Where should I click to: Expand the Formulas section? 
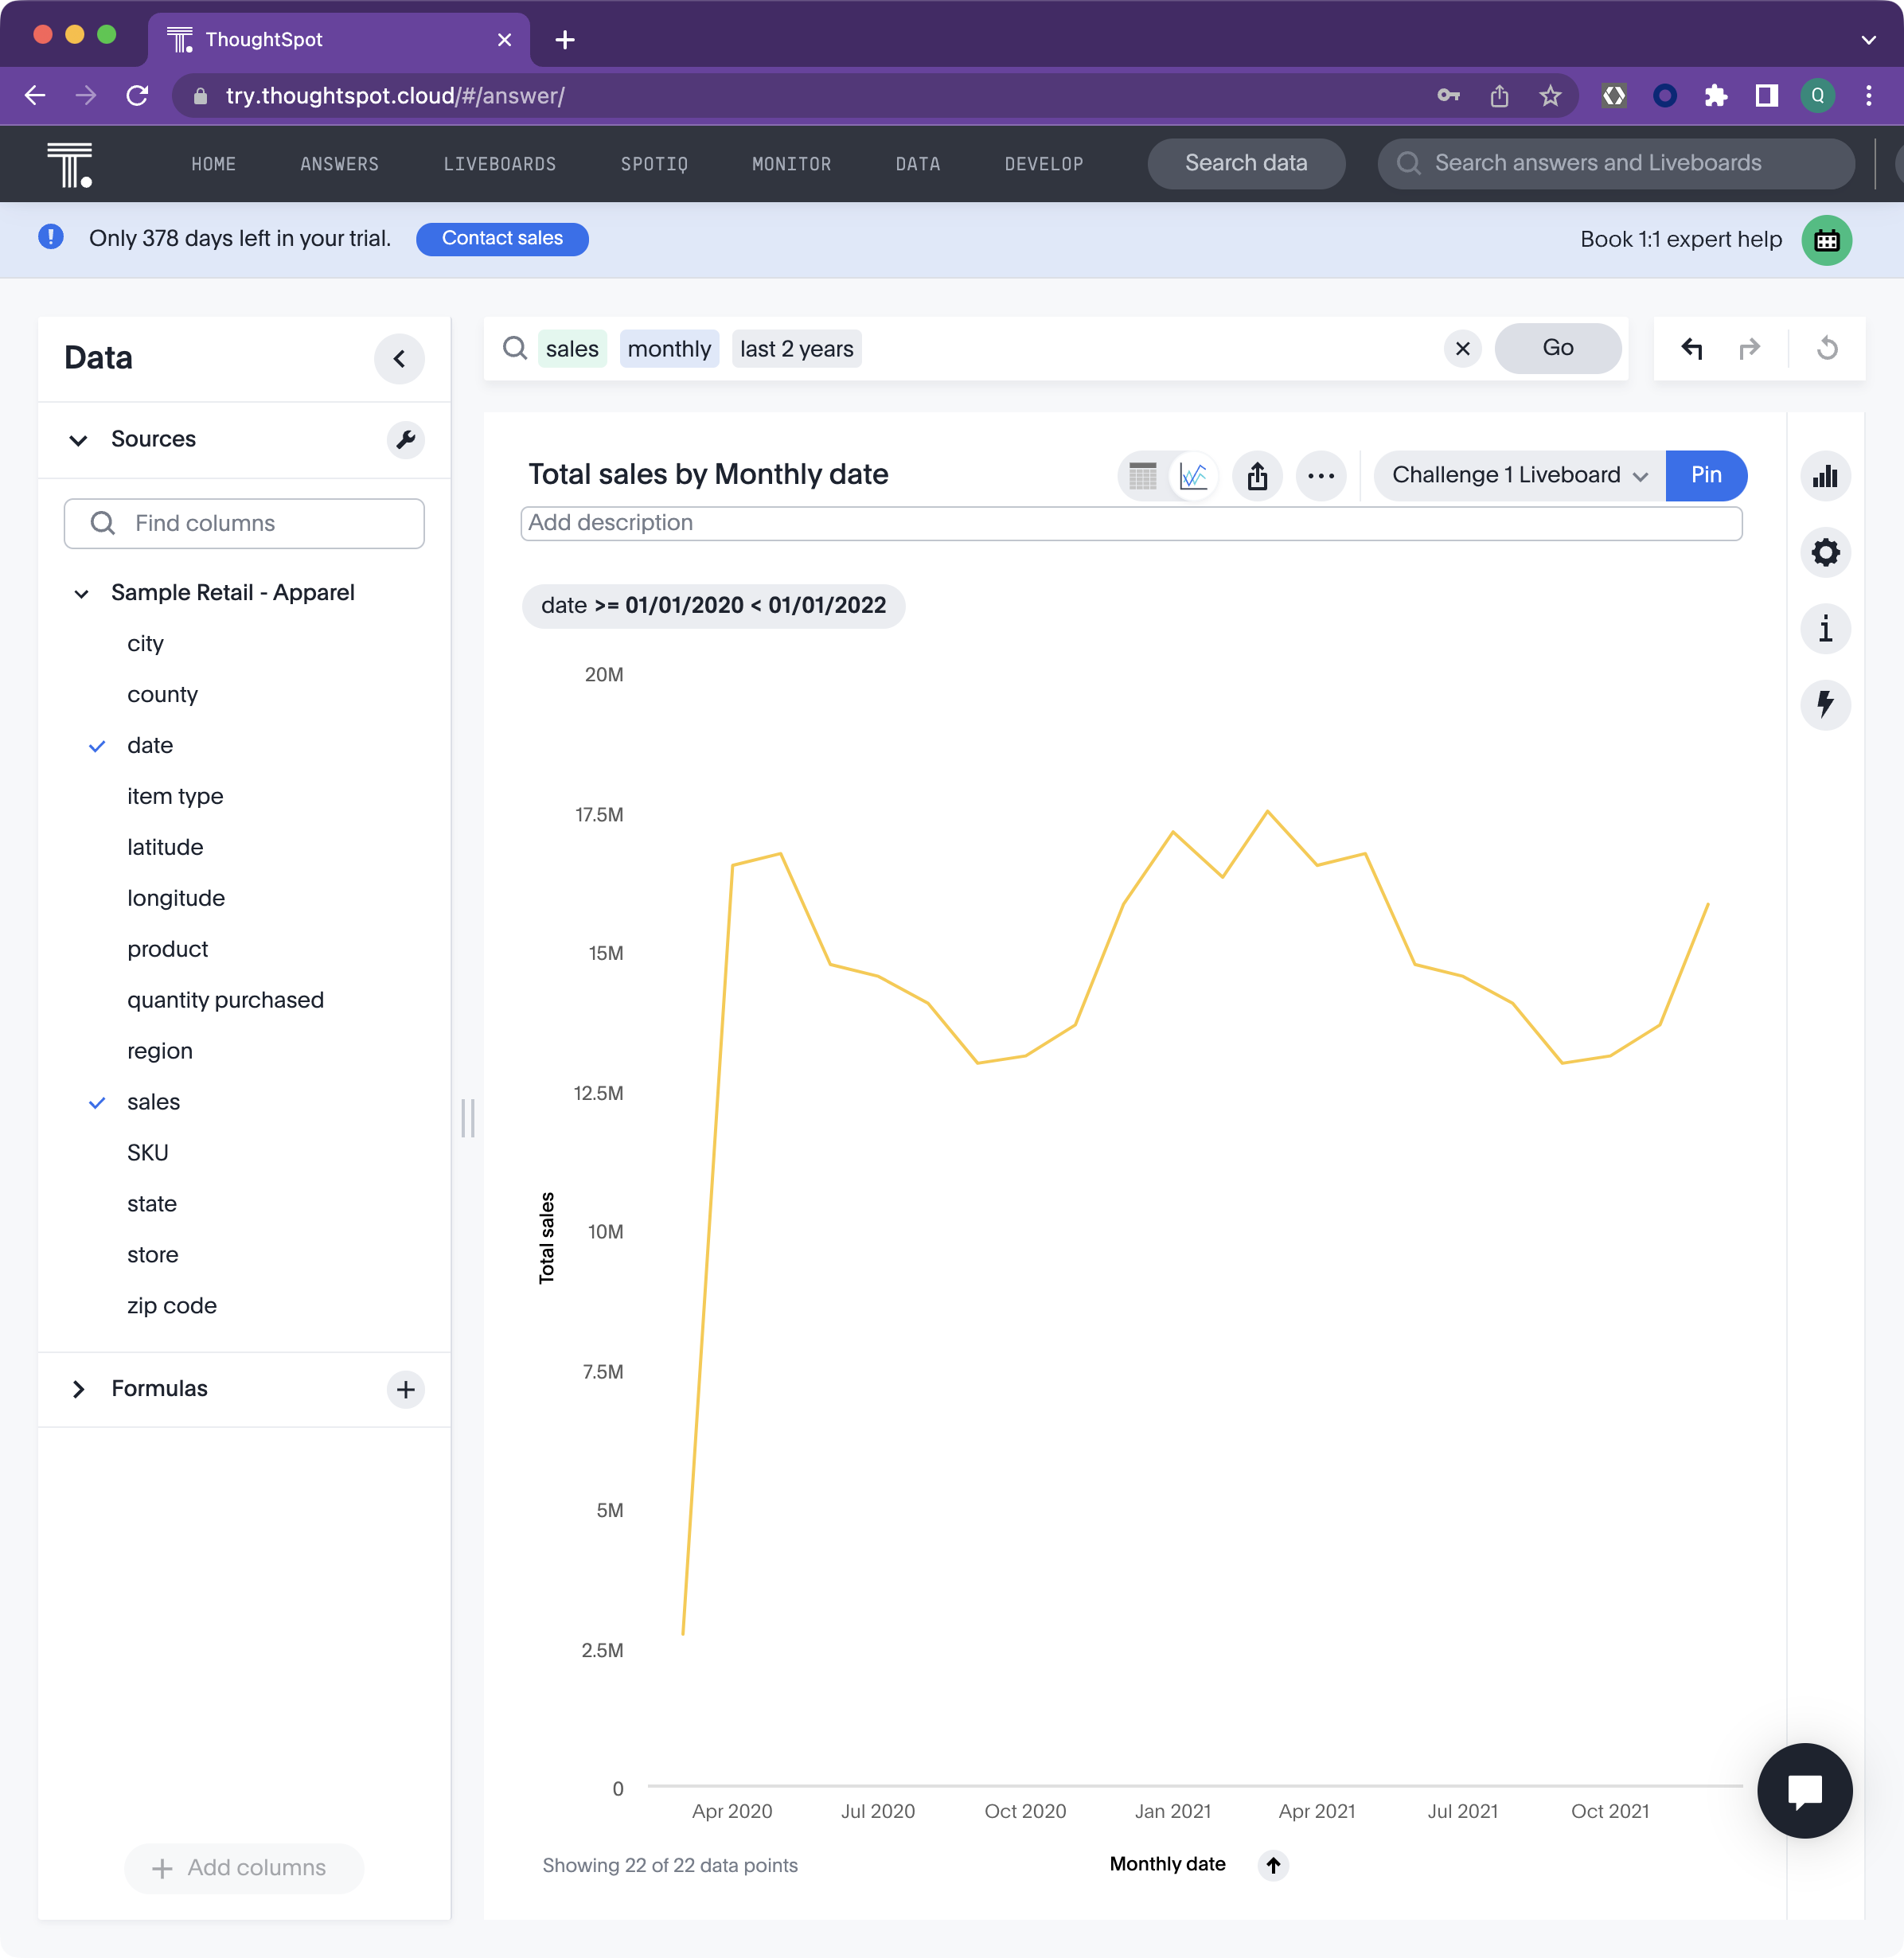click(78, 1389)
